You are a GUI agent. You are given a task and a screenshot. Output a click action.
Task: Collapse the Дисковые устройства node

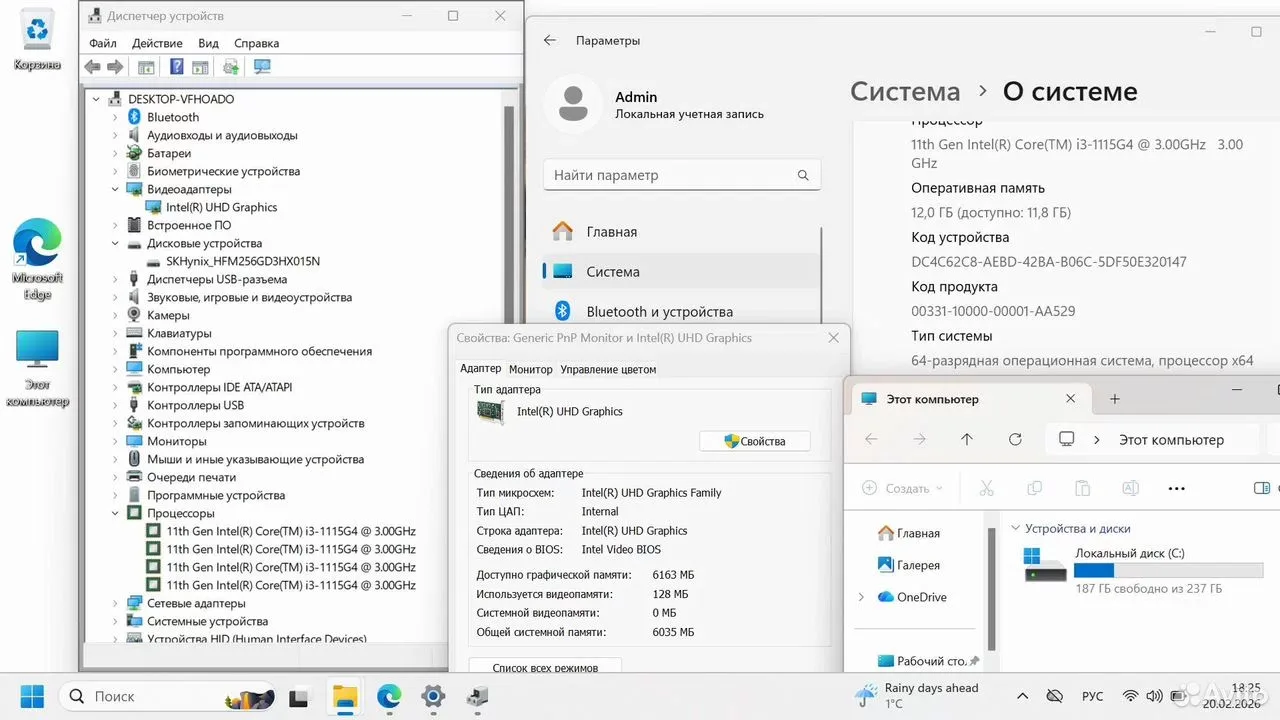tap(115, 243)
